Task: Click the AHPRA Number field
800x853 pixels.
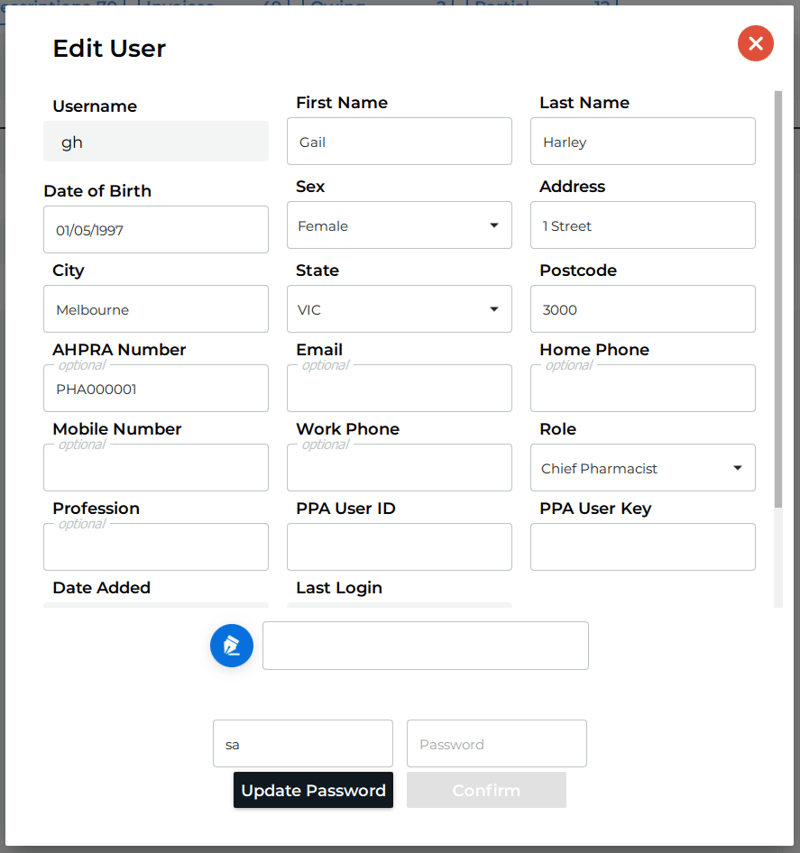Action: pos(156,389)
